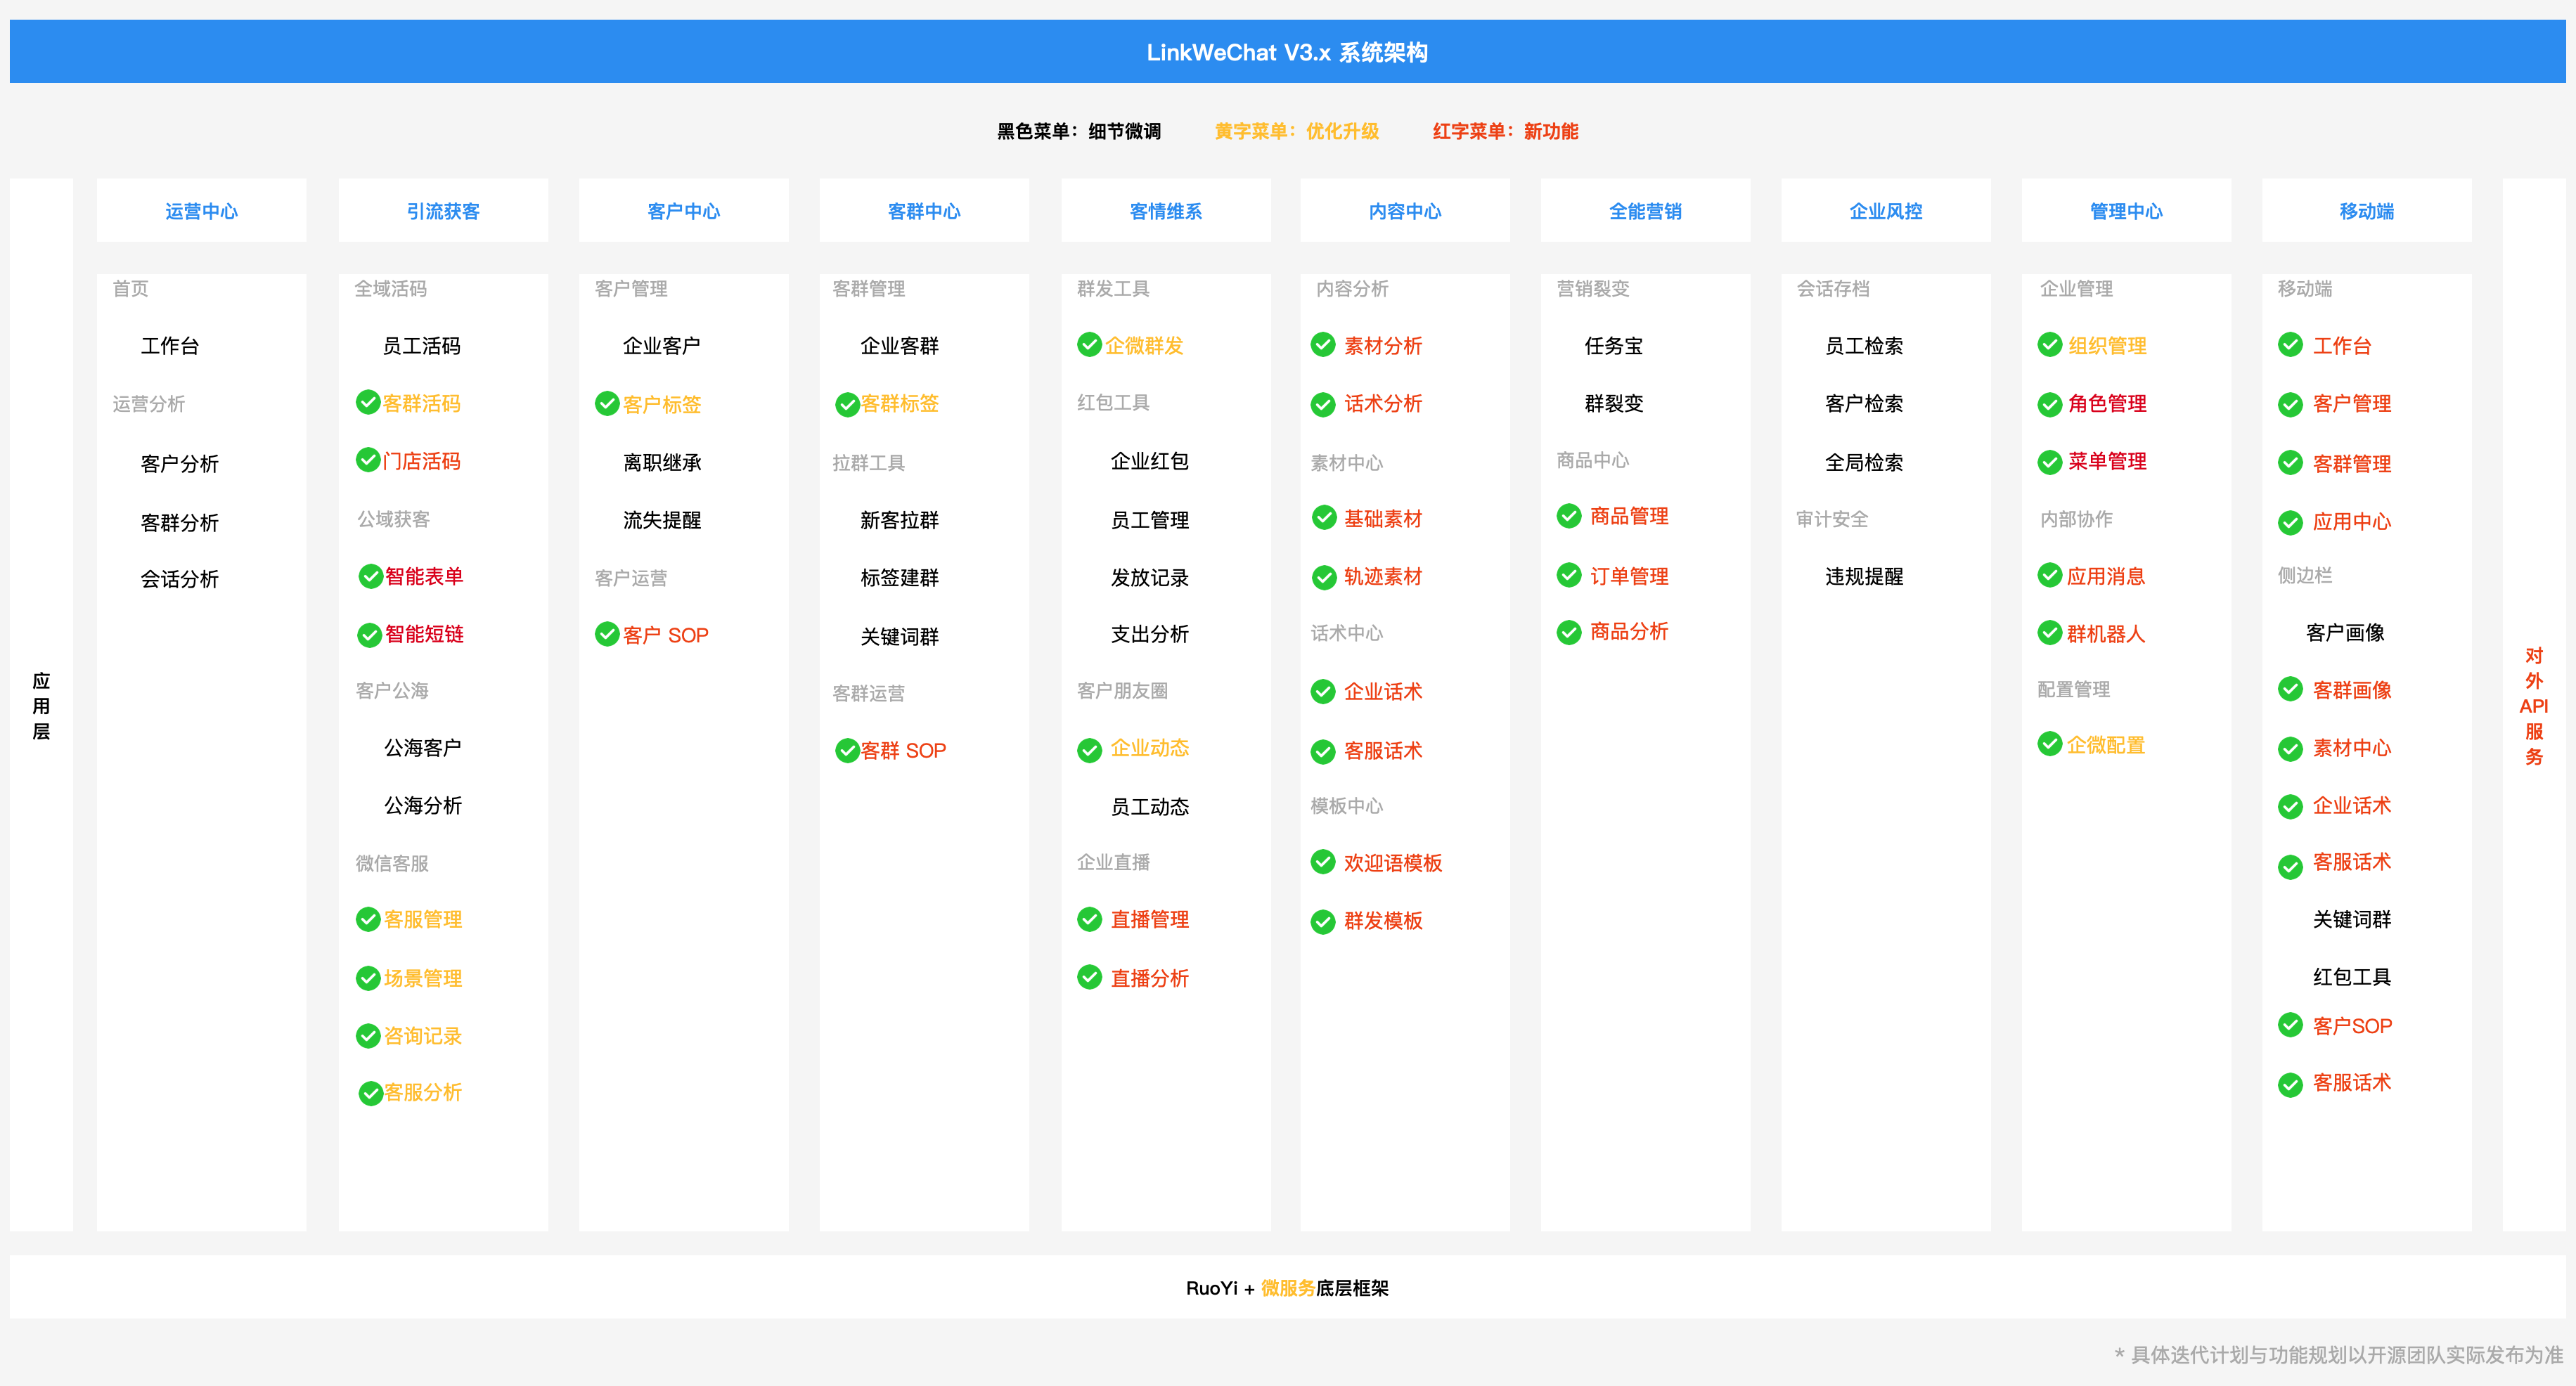The image size is (2576, 1386).
Task: Click green check icon beside 客群活码
Action: [x=368, y=402]
